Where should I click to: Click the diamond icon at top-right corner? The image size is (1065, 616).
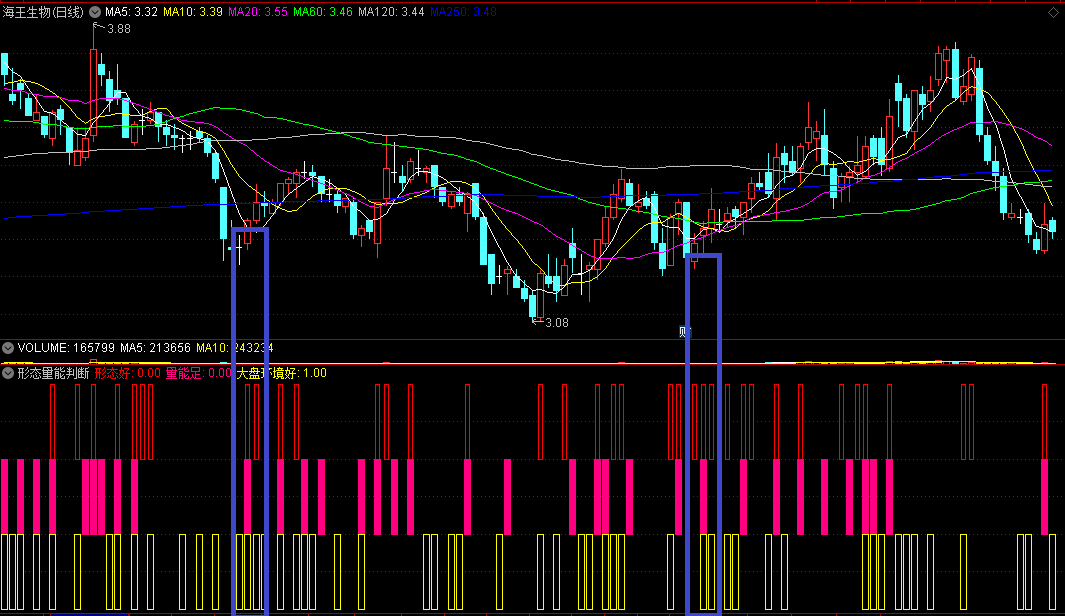pos(1053,12)
